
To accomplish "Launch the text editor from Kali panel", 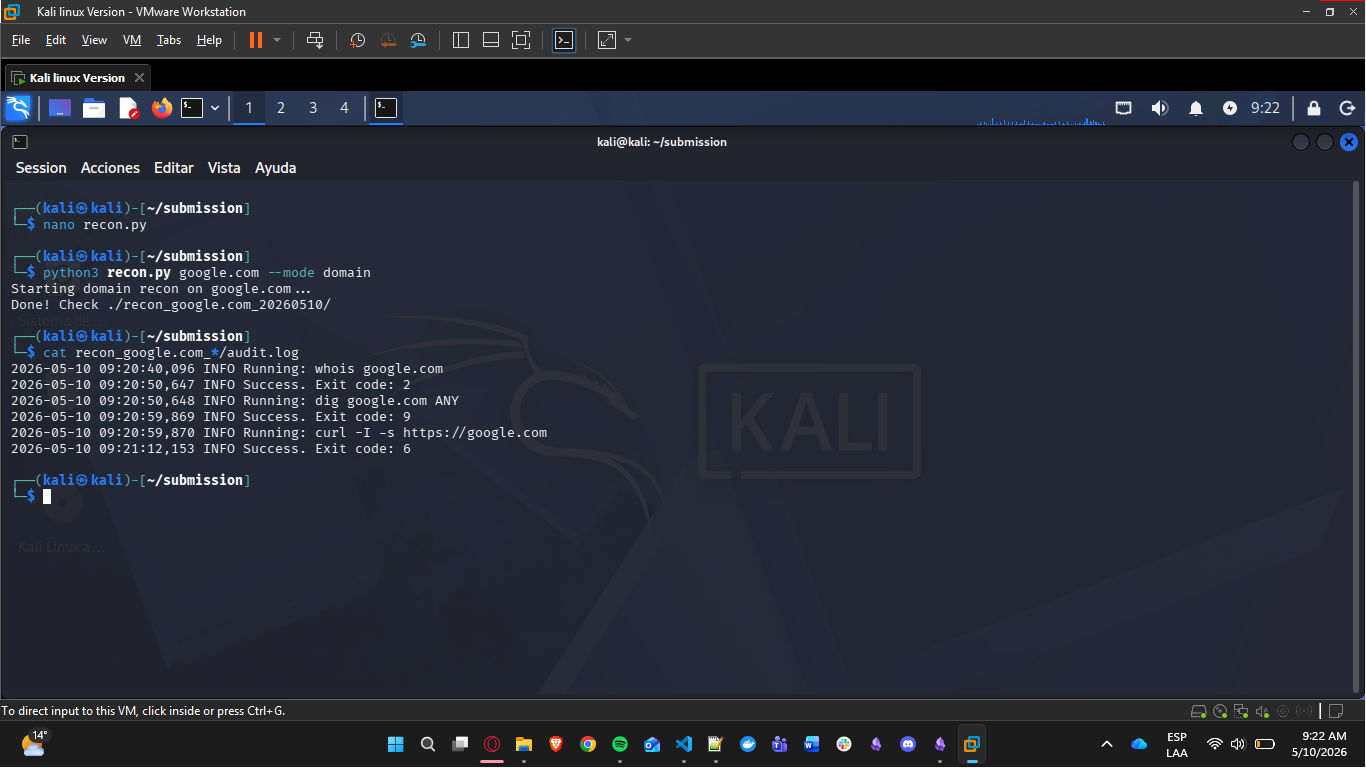I will pyautogui.click(x=128, y=108).
